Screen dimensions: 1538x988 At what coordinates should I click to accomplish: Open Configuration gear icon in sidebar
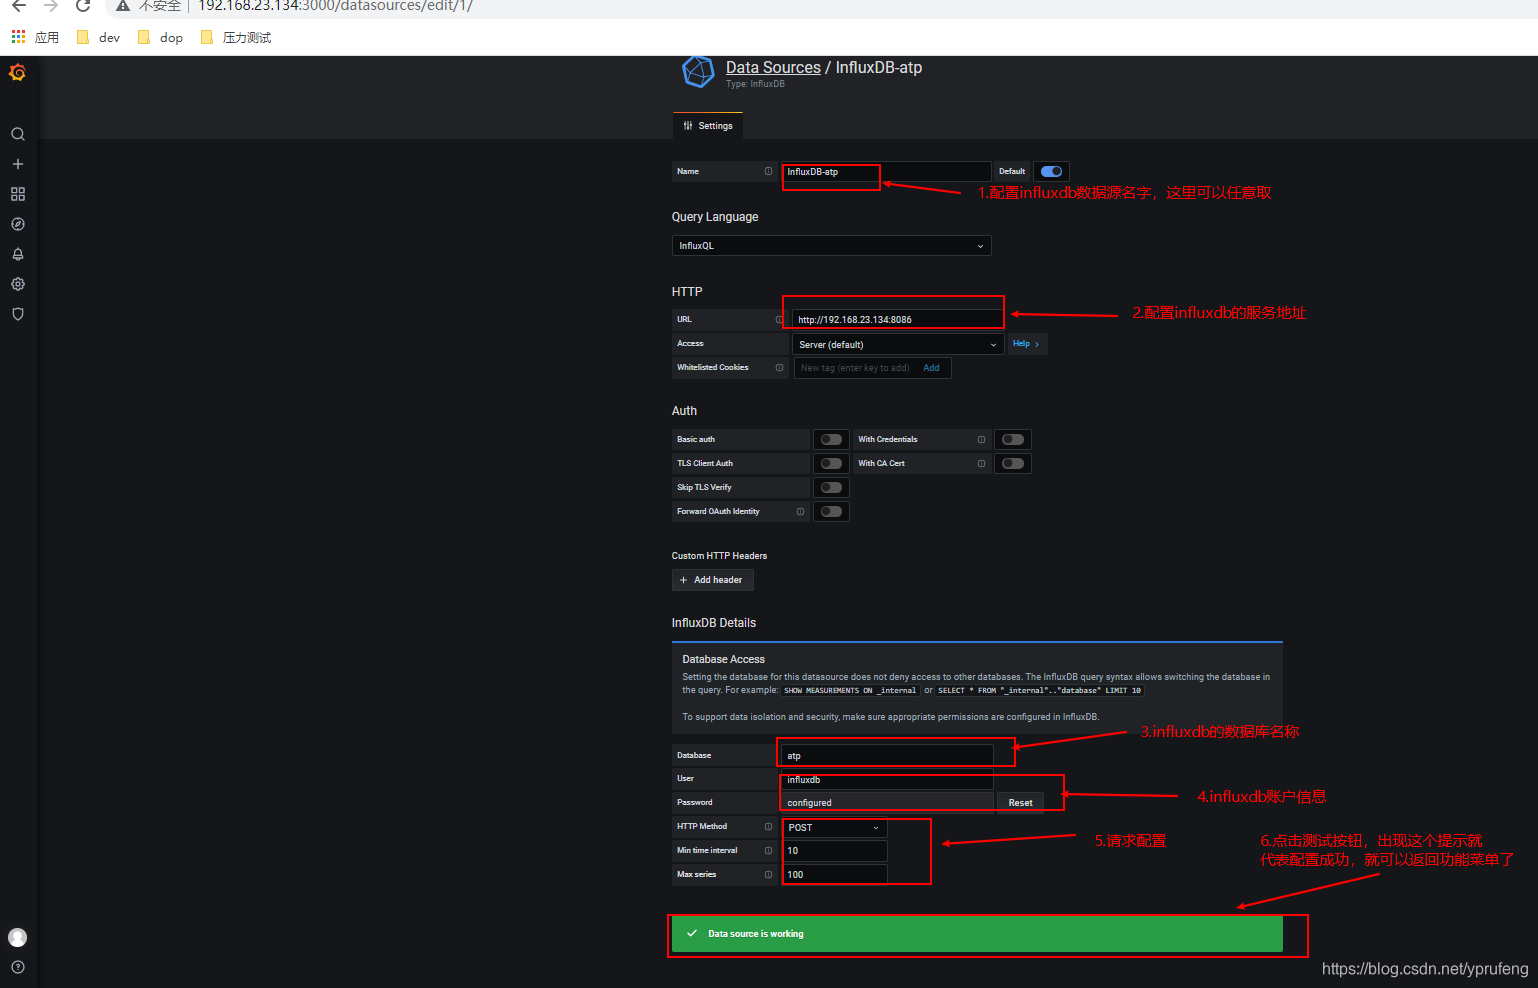[x=18, y=284]
